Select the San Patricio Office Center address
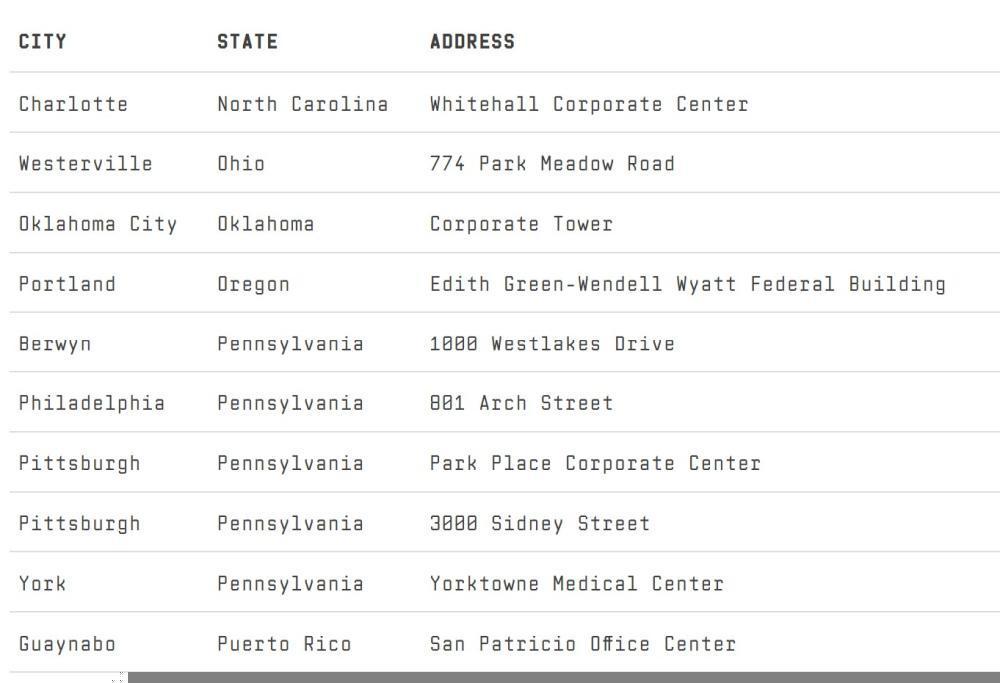1000x683 pixels. [582, 644]
